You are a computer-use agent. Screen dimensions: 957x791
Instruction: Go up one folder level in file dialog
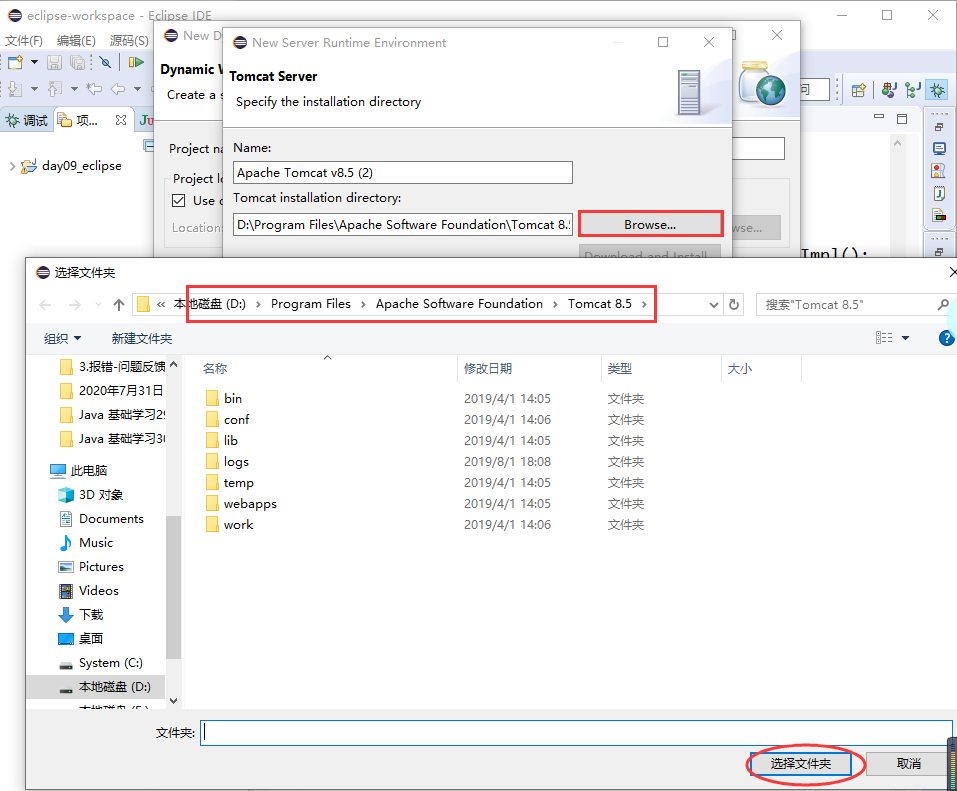pos(119,305)
